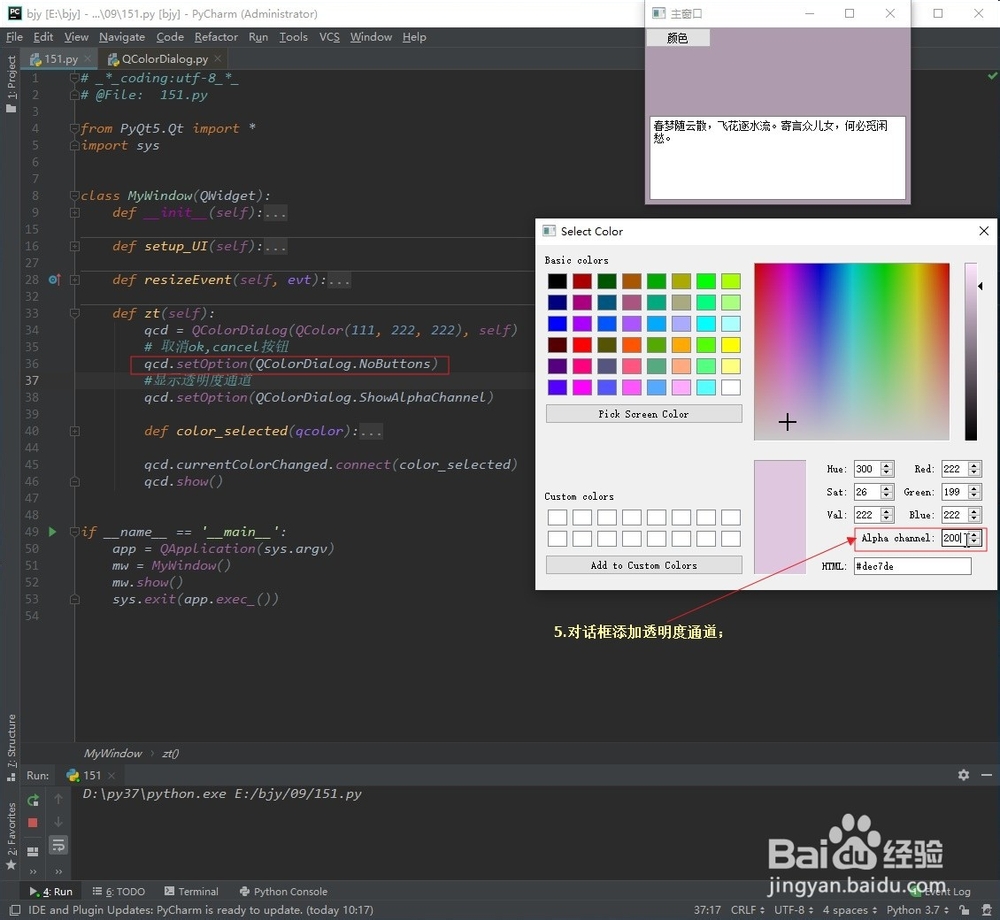Screen dimensions: 1000x920
Task: Collapse the MyWindow class fold
Action: pos(75,195)
